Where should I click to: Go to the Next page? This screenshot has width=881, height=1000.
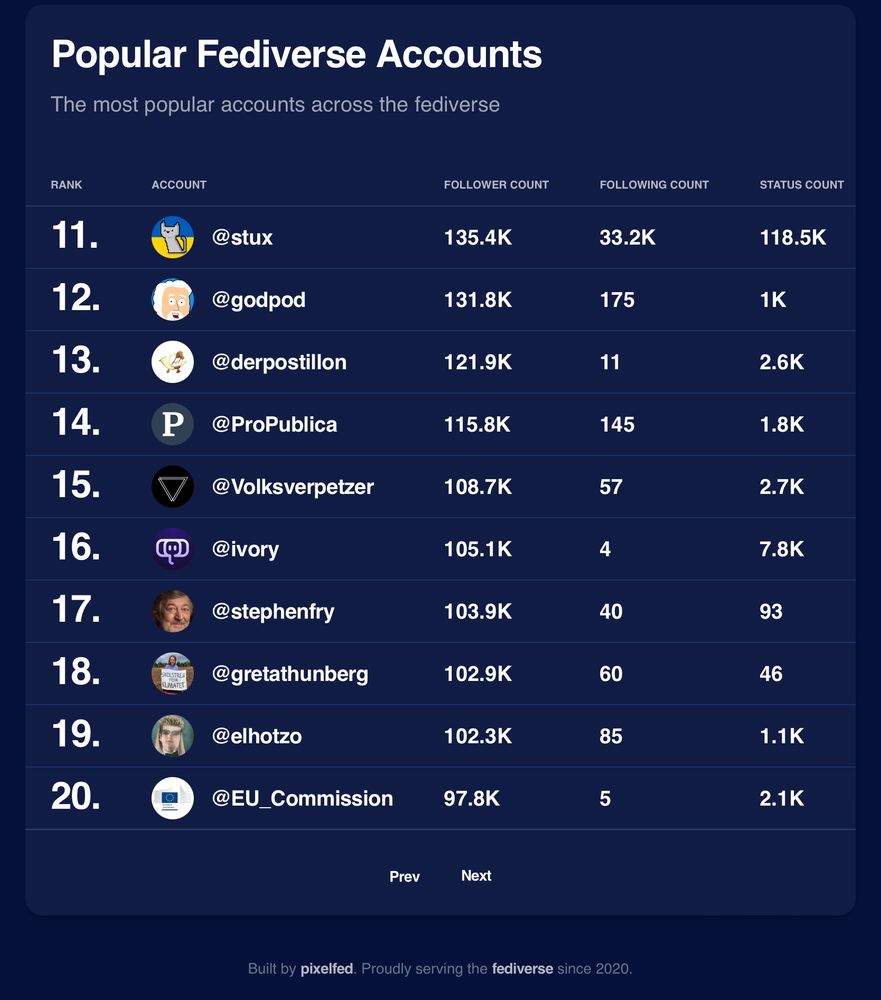tap(476, 876)
